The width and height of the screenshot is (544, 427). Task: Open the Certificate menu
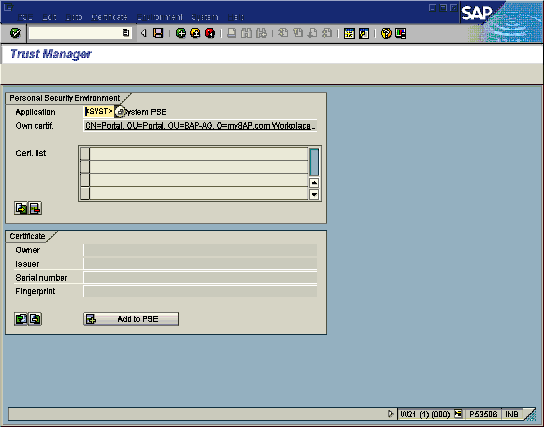tap(109, 17)
